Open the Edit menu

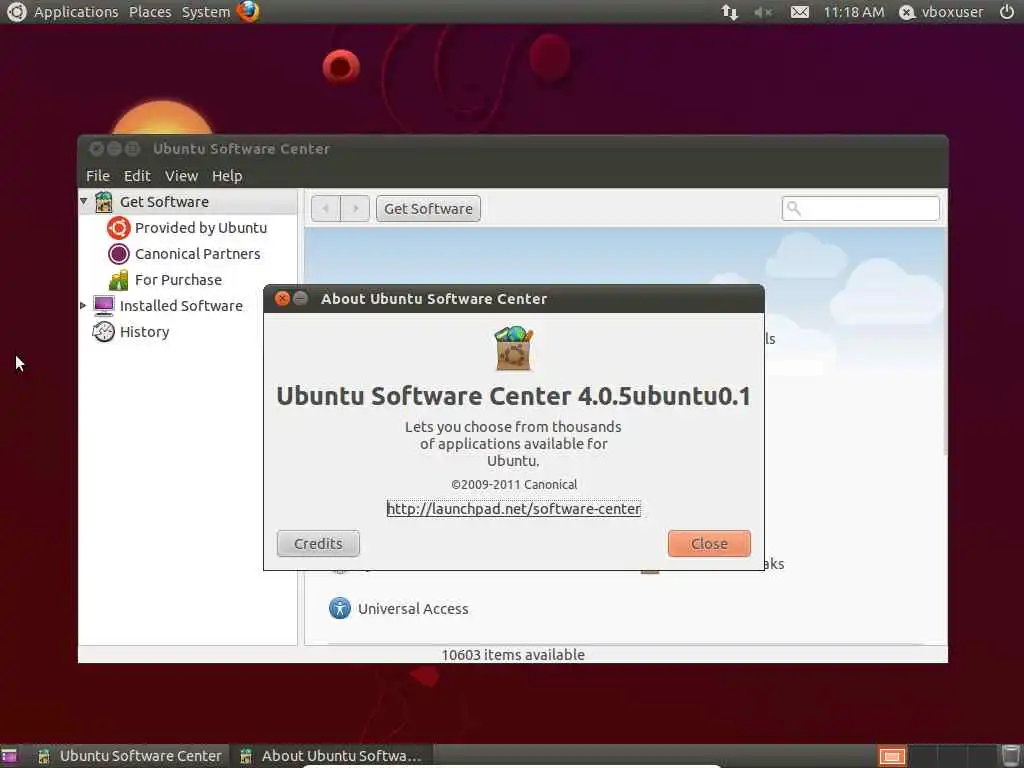[x=137, y=176]
